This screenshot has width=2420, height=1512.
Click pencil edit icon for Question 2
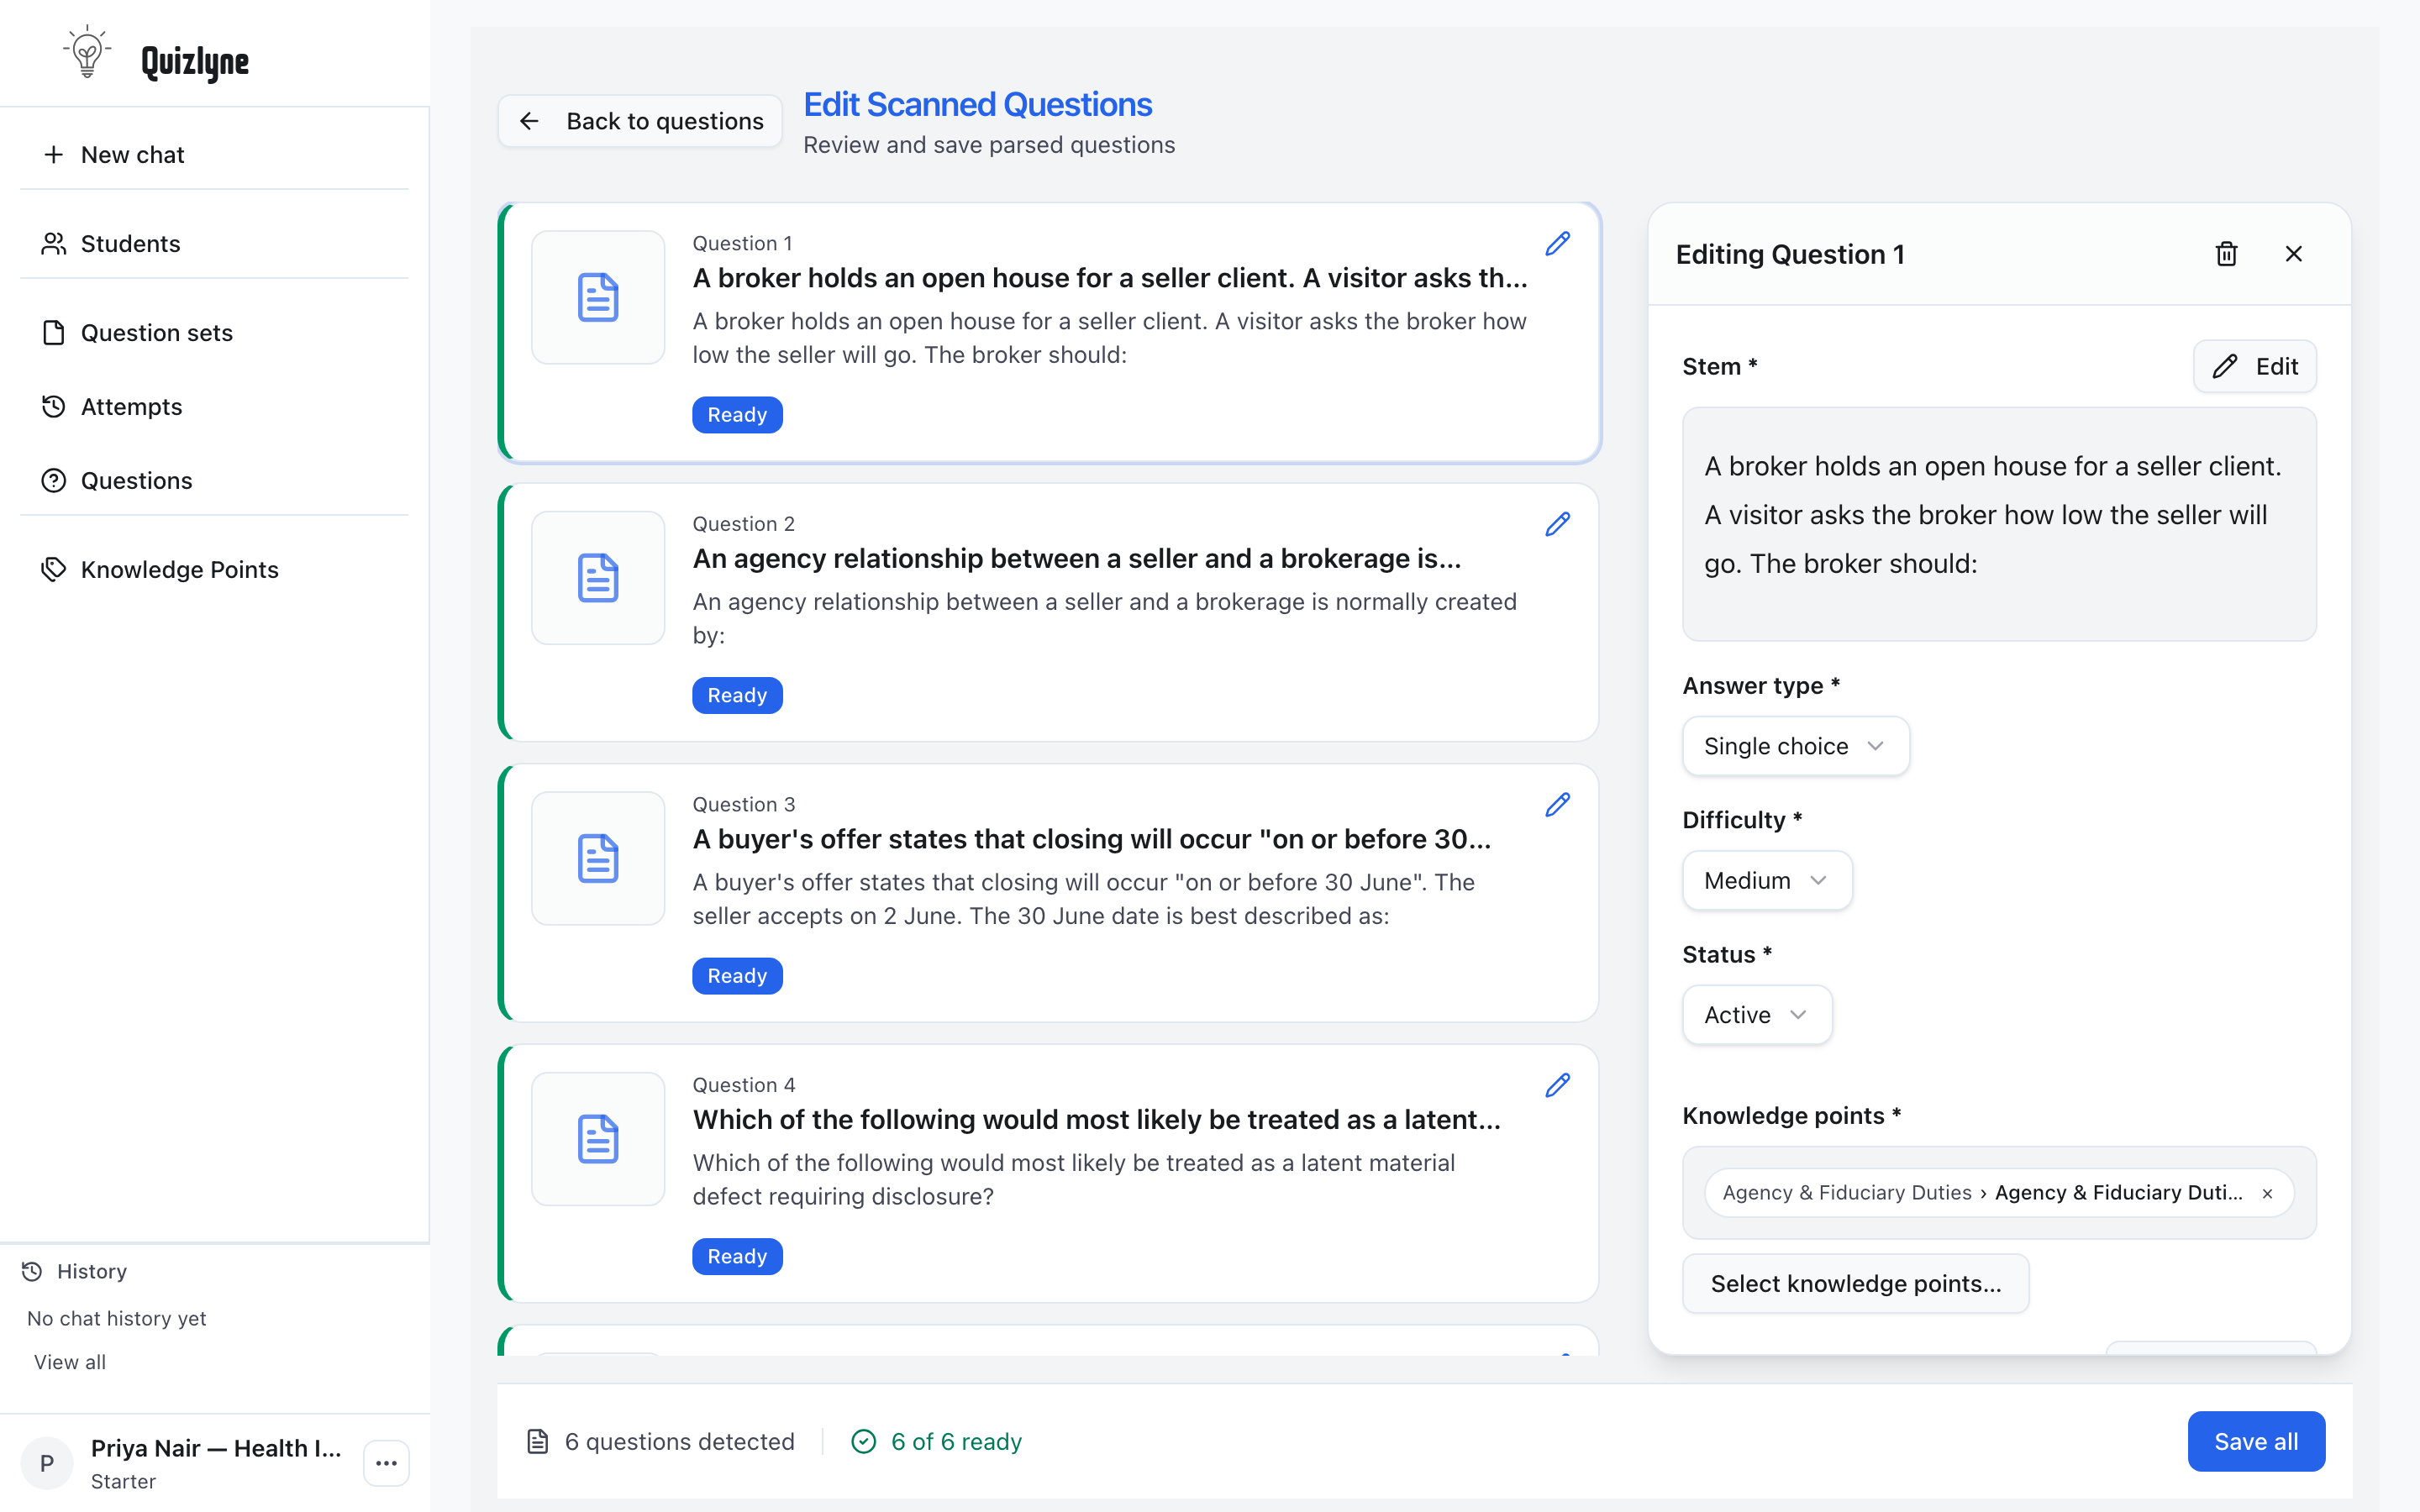(1557, 524)
